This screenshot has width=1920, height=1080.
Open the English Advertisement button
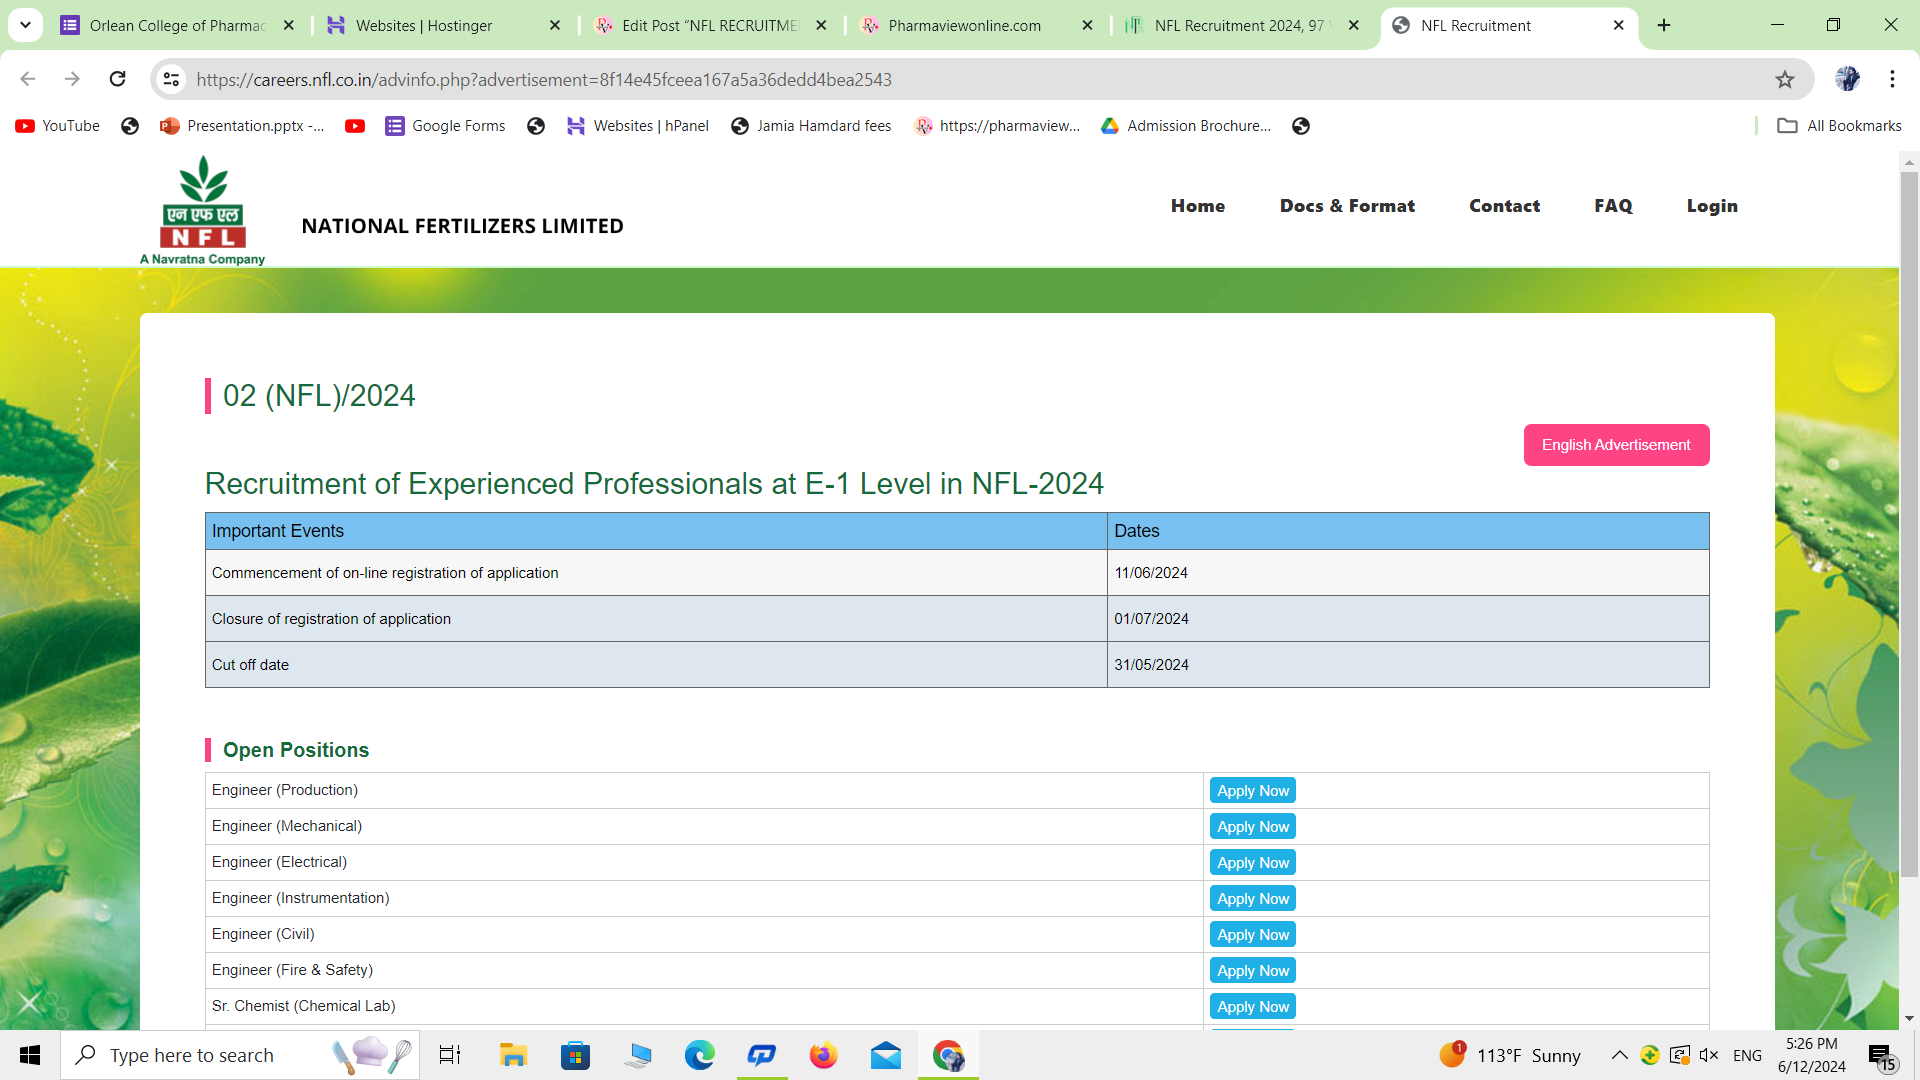1616,445
